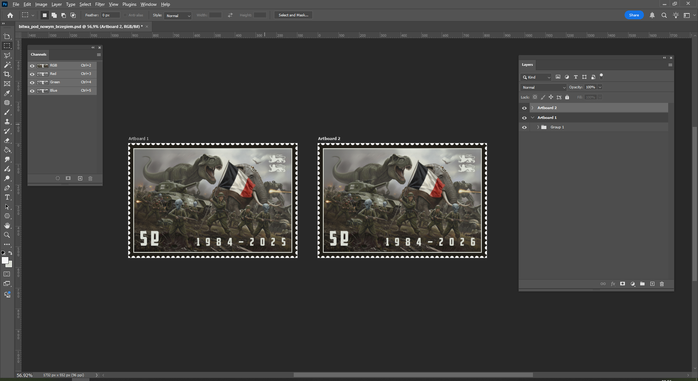Hide the Artboard 2 layer

tap(524, 108)
